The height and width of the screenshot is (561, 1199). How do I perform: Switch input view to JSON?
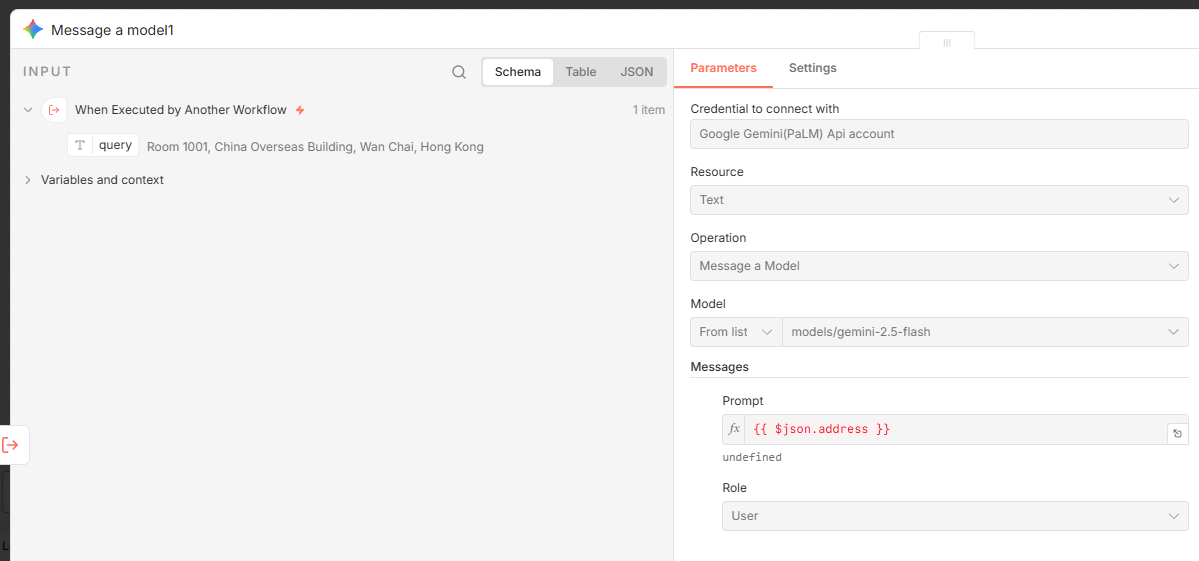pos(636,72)
